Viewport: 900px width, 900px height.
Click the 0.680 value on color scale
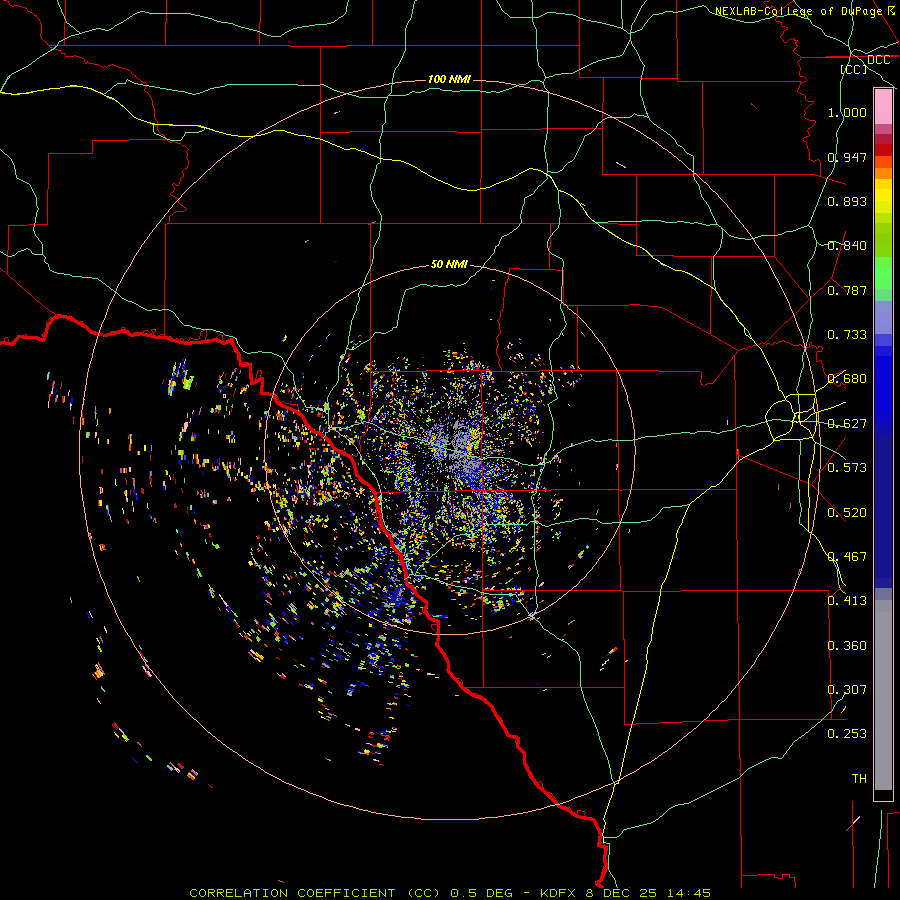[x=847, y=379]
